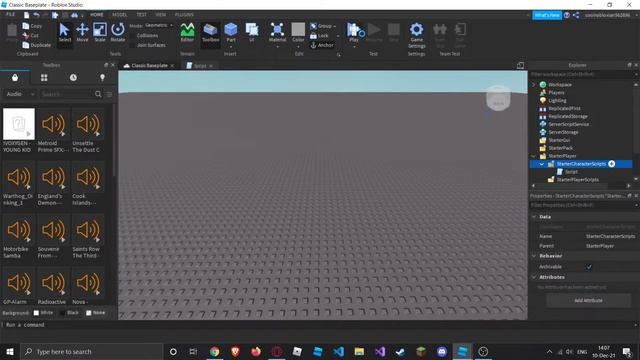
Task: Activate the Select tool
Action: point(64,33)
